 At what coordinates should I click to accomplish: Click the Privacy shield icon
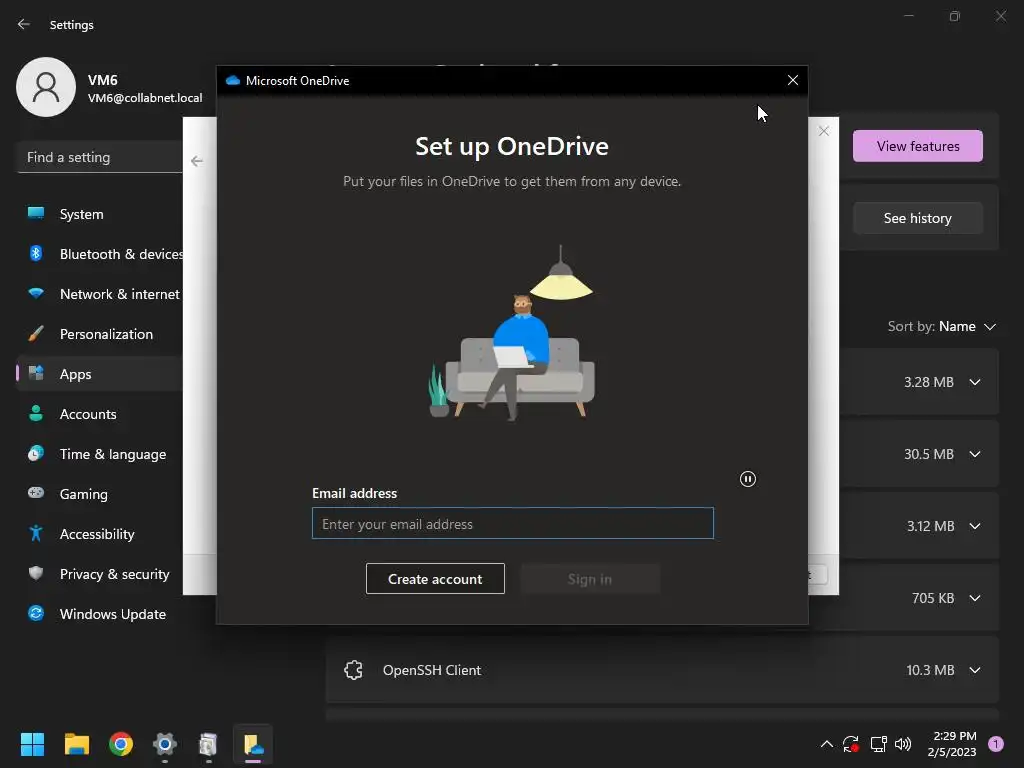point(36,573)
